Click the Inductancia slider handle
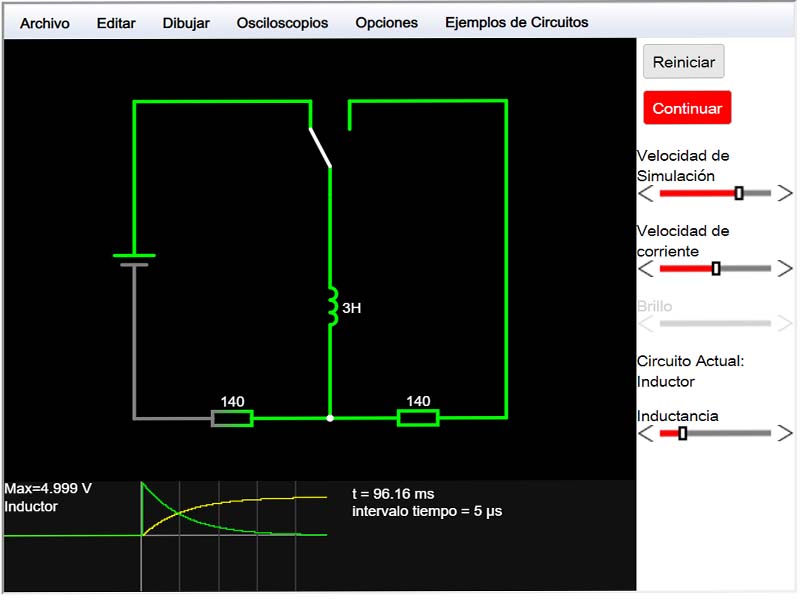 click(x=683, y=434)
